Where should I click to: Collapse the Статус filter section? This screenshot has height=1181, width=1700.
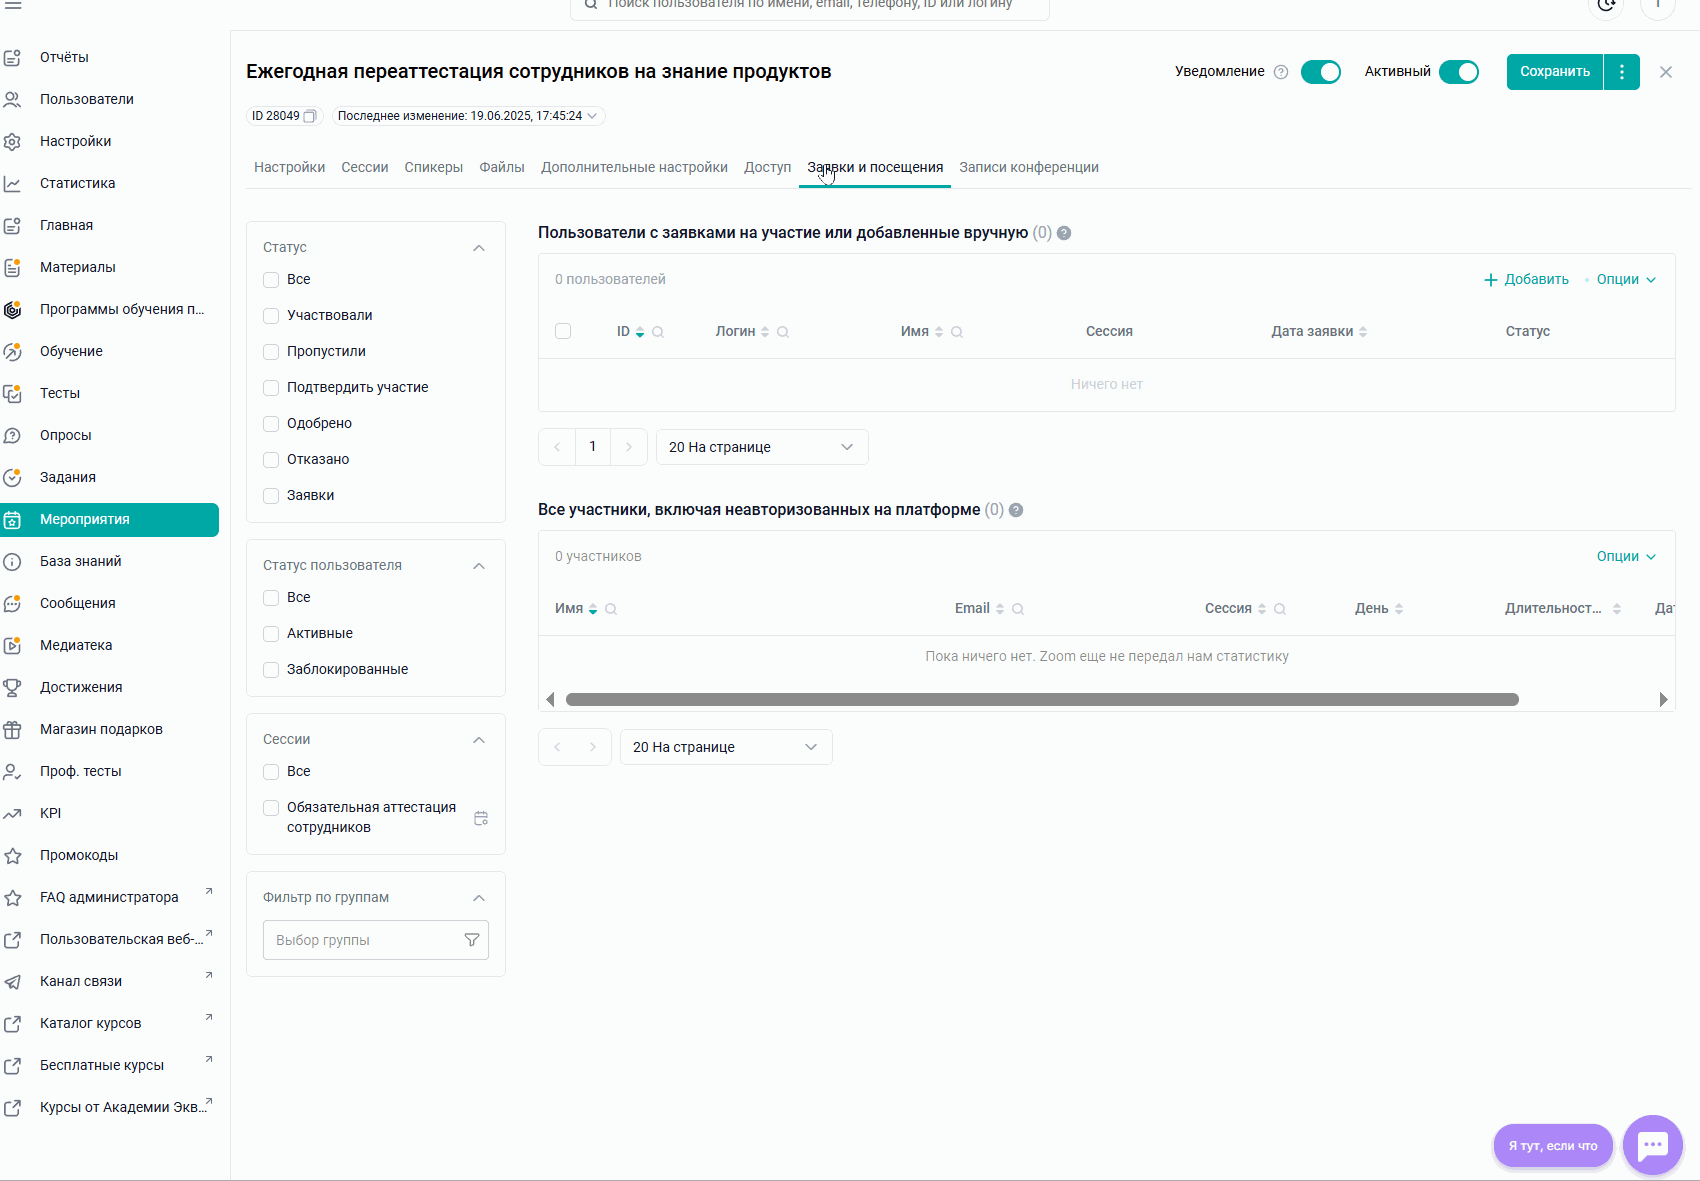click(x=479, y=248)
